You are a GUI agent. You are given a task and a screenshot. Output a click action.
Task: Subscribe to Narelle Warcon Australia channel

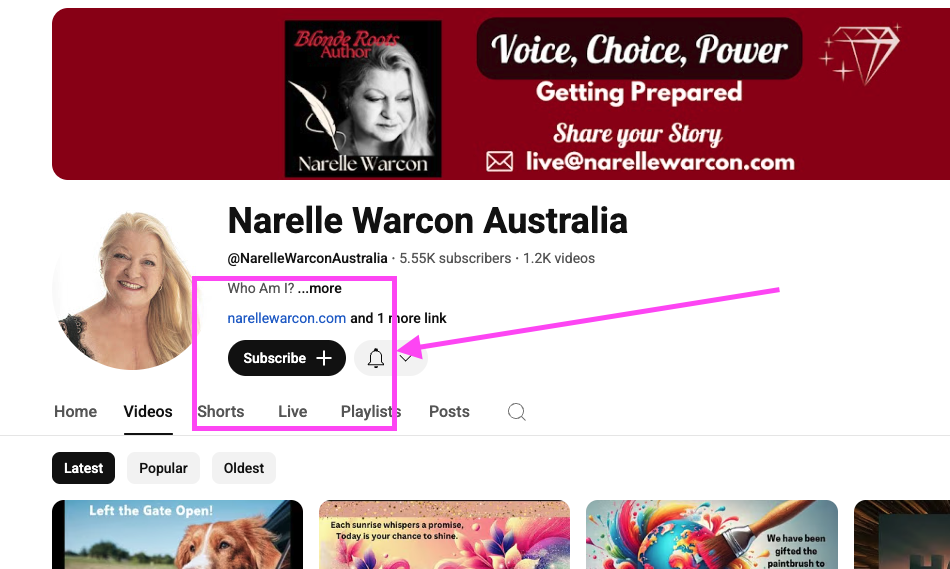pos(287,358)
